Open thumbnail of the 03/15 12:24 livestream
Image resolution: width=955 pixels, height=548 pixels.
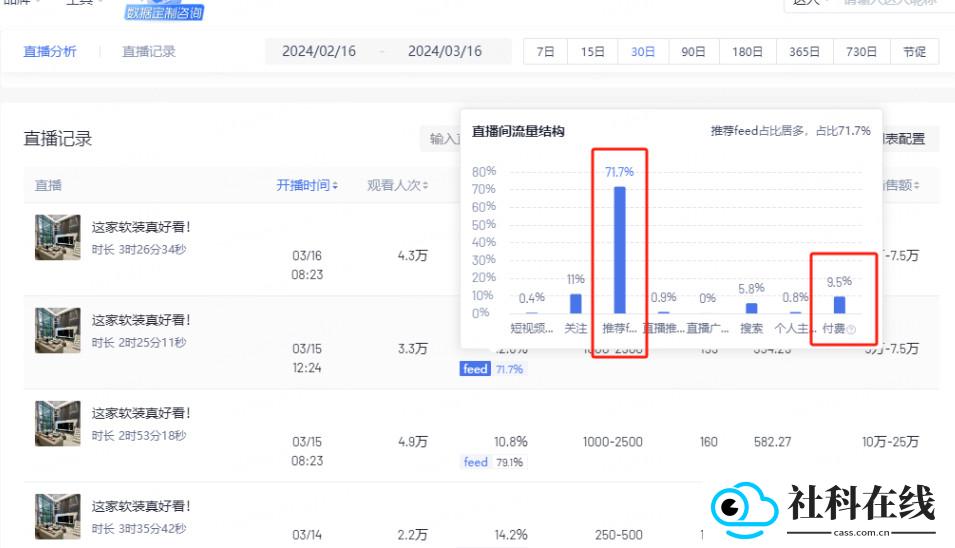point(58,330)
